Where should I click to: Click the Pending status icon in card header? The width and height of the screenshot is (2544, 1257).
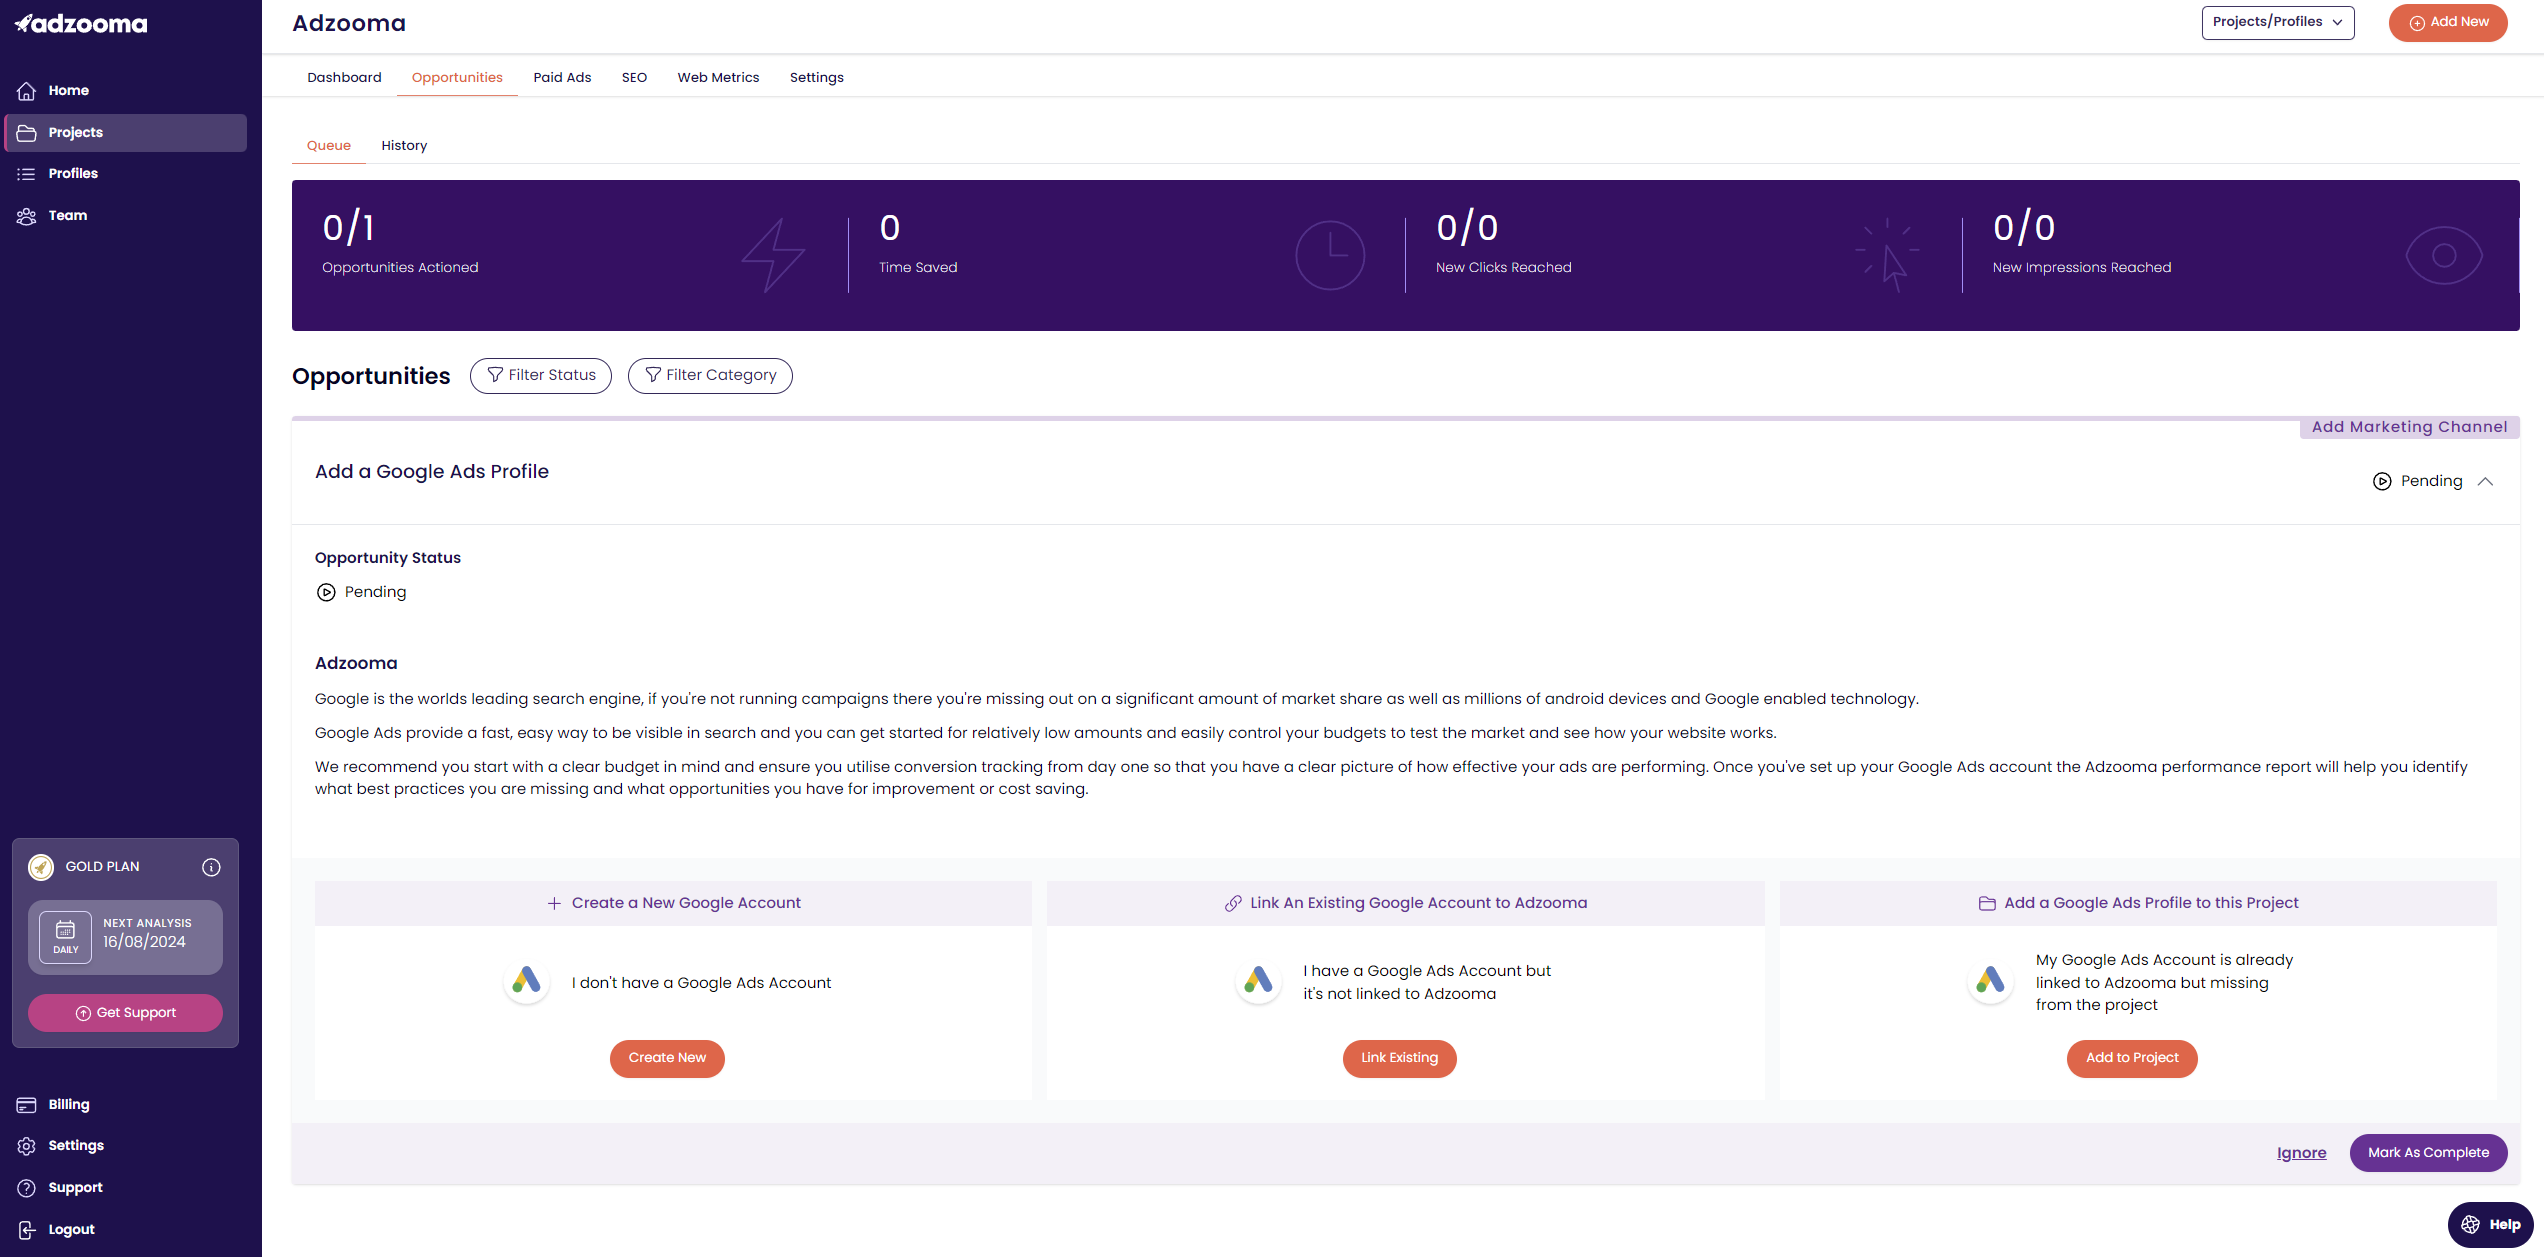pos(2382,481)
